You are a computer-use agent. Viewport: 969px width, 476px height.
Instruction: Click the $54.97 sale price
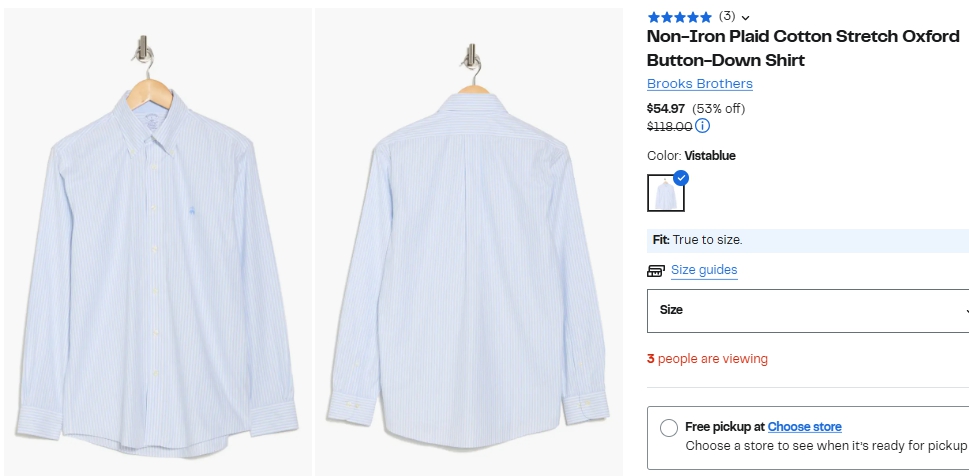coord(666,108)
